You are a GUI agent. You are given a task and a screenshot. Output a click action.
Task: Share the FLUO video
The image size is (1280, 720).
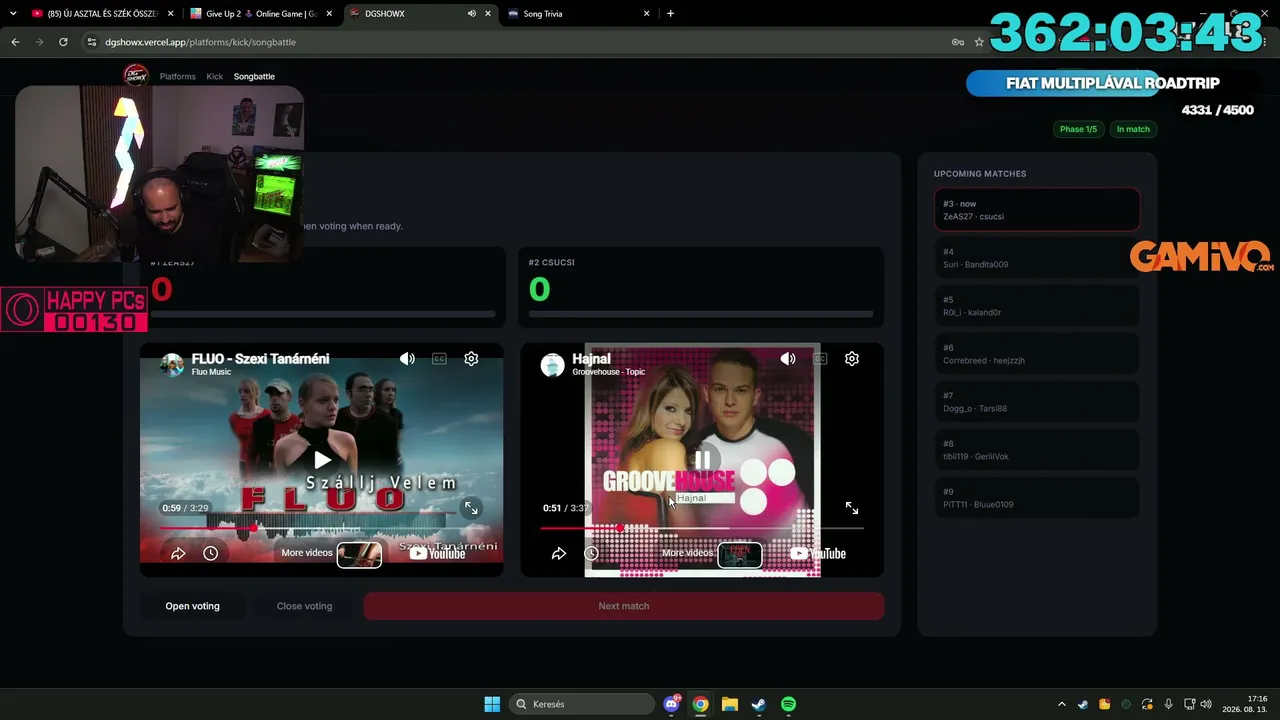(178, 553)
